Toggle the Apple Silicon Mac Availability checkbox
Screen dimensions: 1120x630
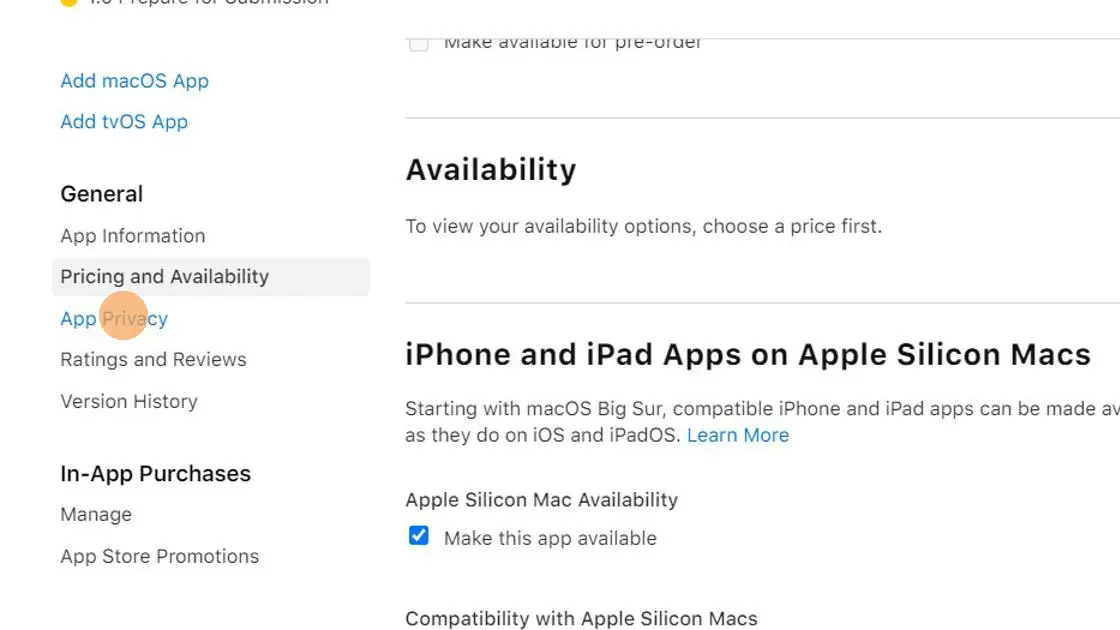pos(418,536)
